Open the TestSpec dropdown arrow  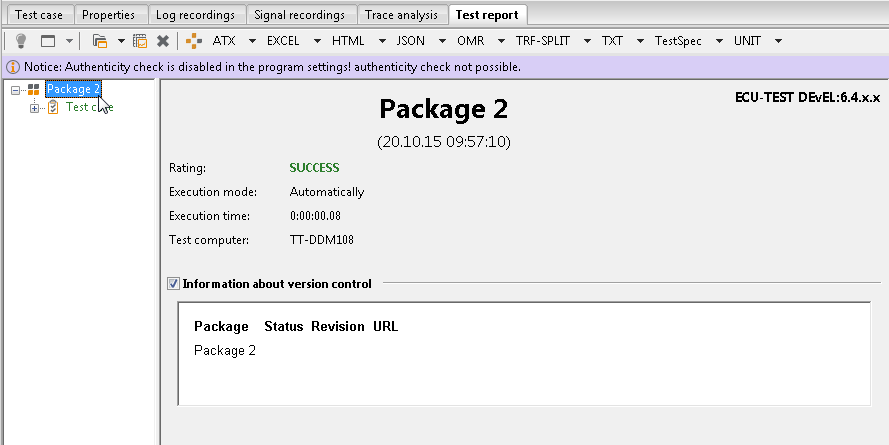click(719, 41)
